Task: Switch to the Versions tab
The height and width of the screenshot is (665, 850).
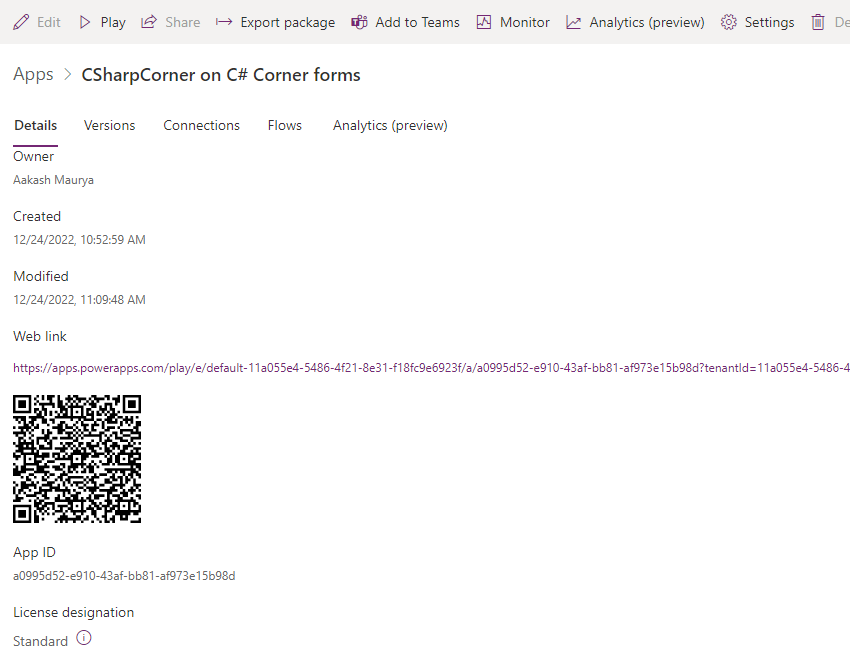Action: [x=109, y=125]
